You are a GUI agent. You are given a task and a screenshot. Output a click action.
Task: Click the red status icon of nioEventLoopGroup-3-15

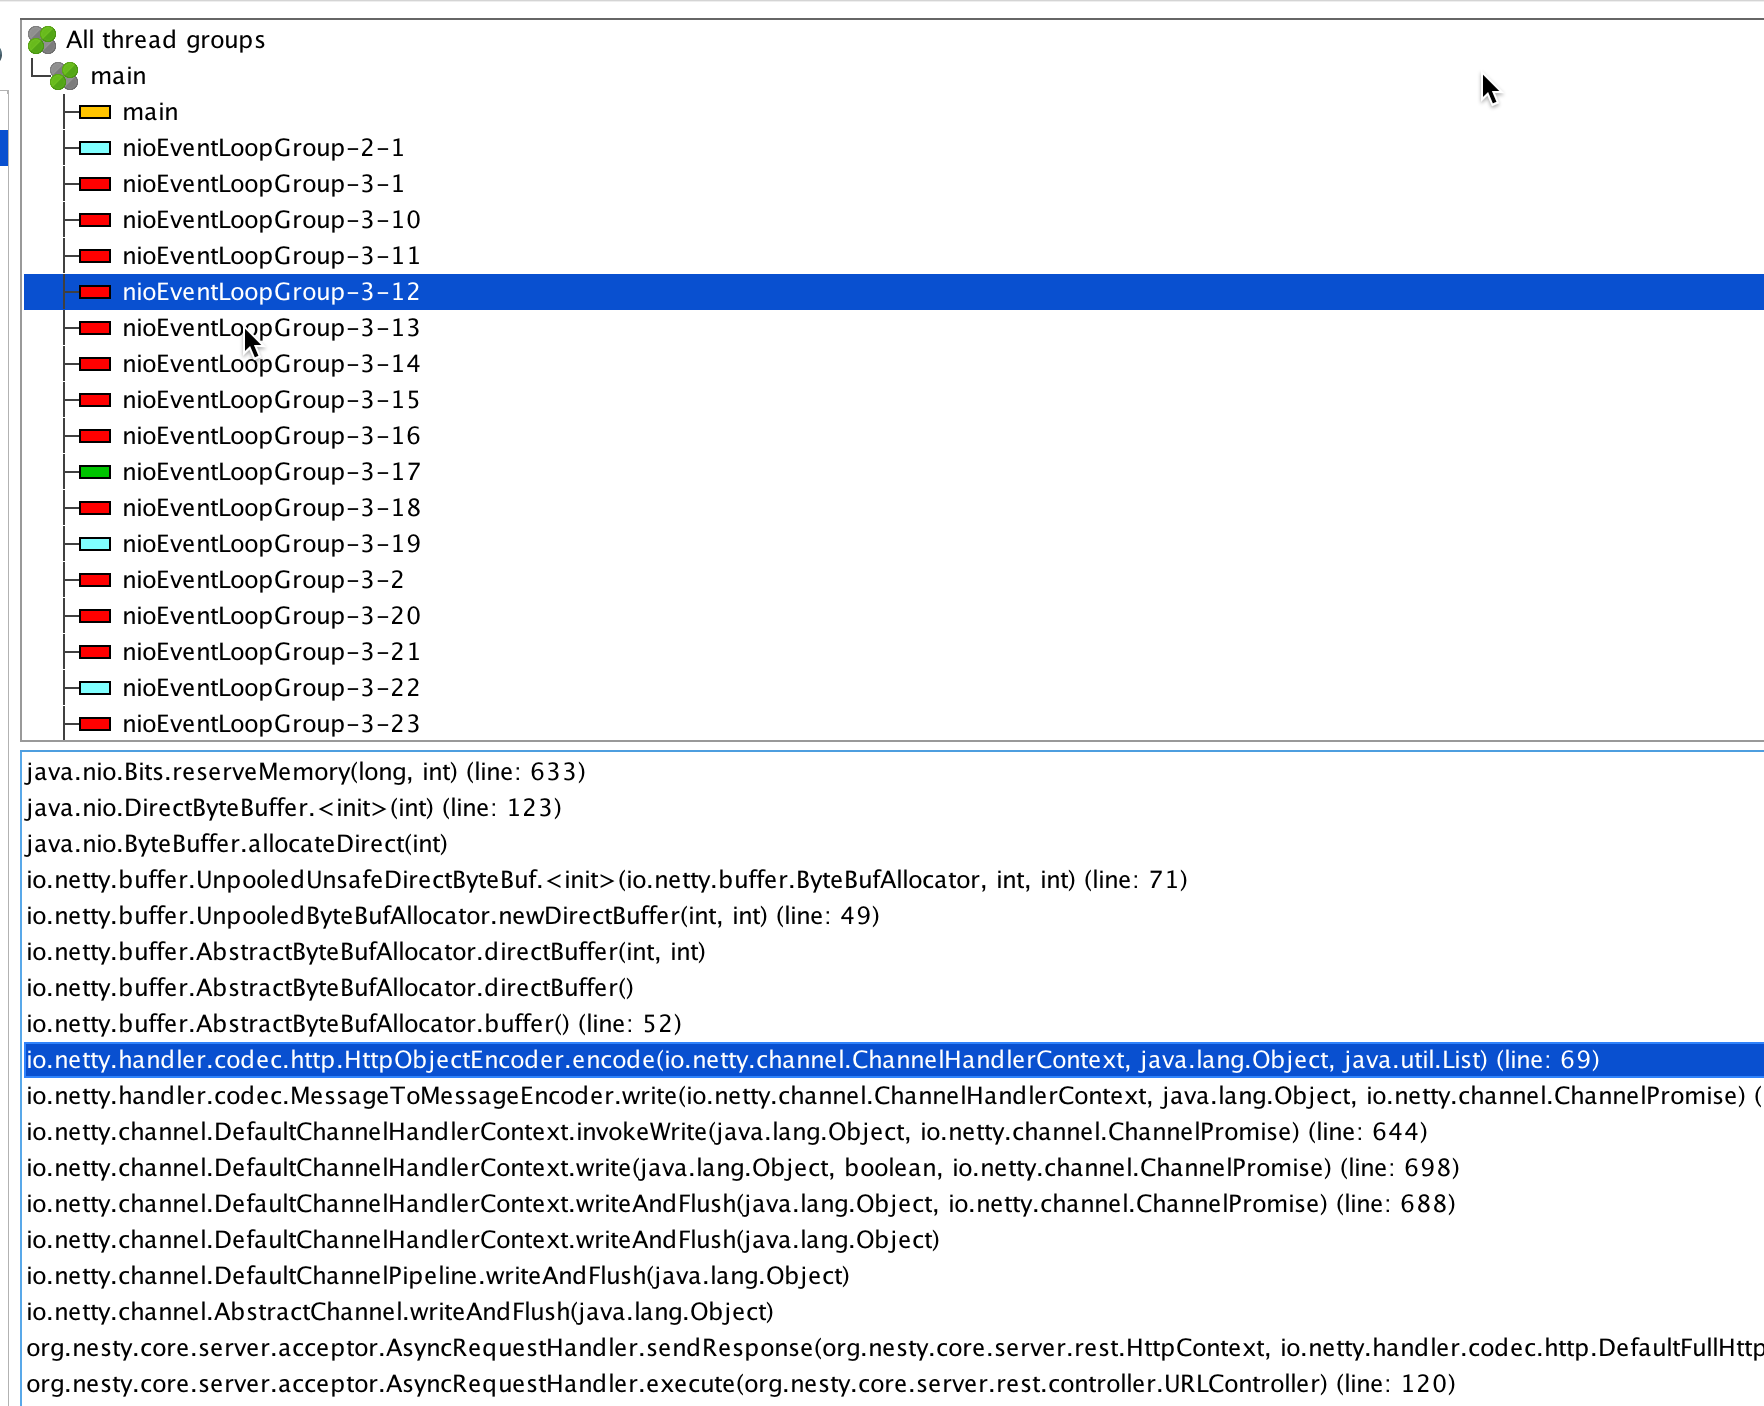pos(95,400)
